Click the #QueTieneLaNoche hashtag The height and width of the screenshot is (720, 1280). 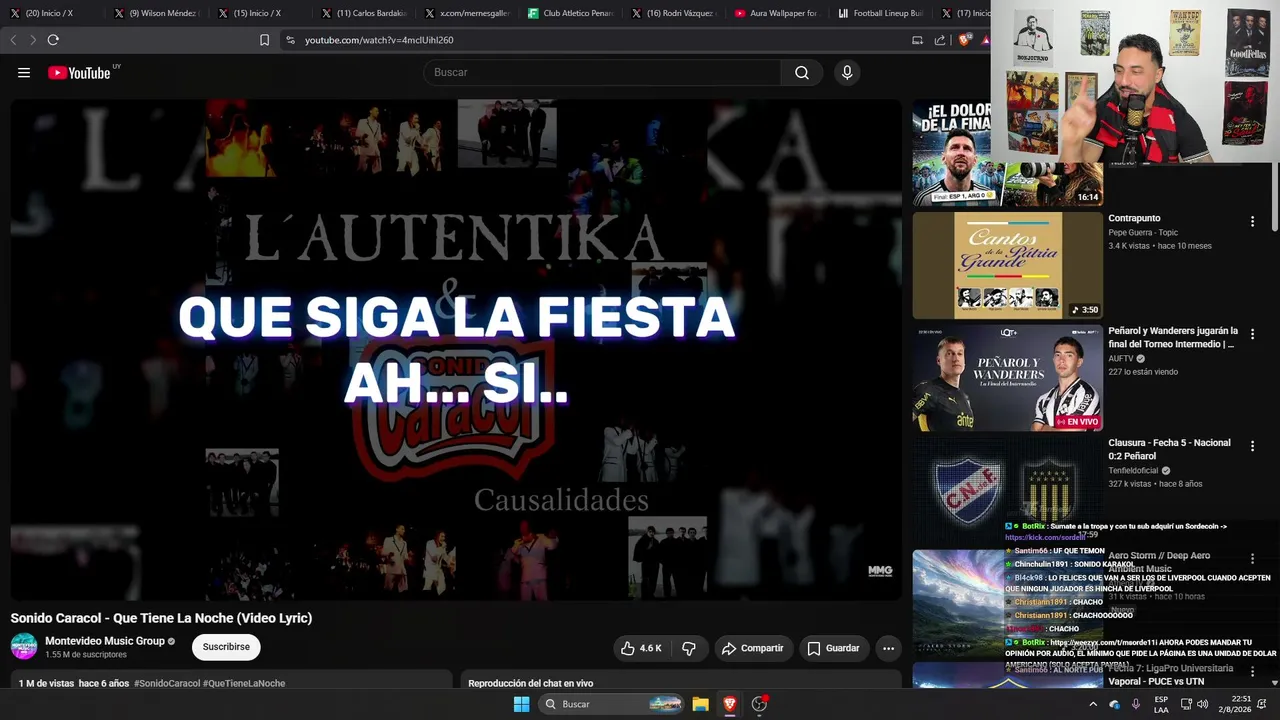point(244,683)
